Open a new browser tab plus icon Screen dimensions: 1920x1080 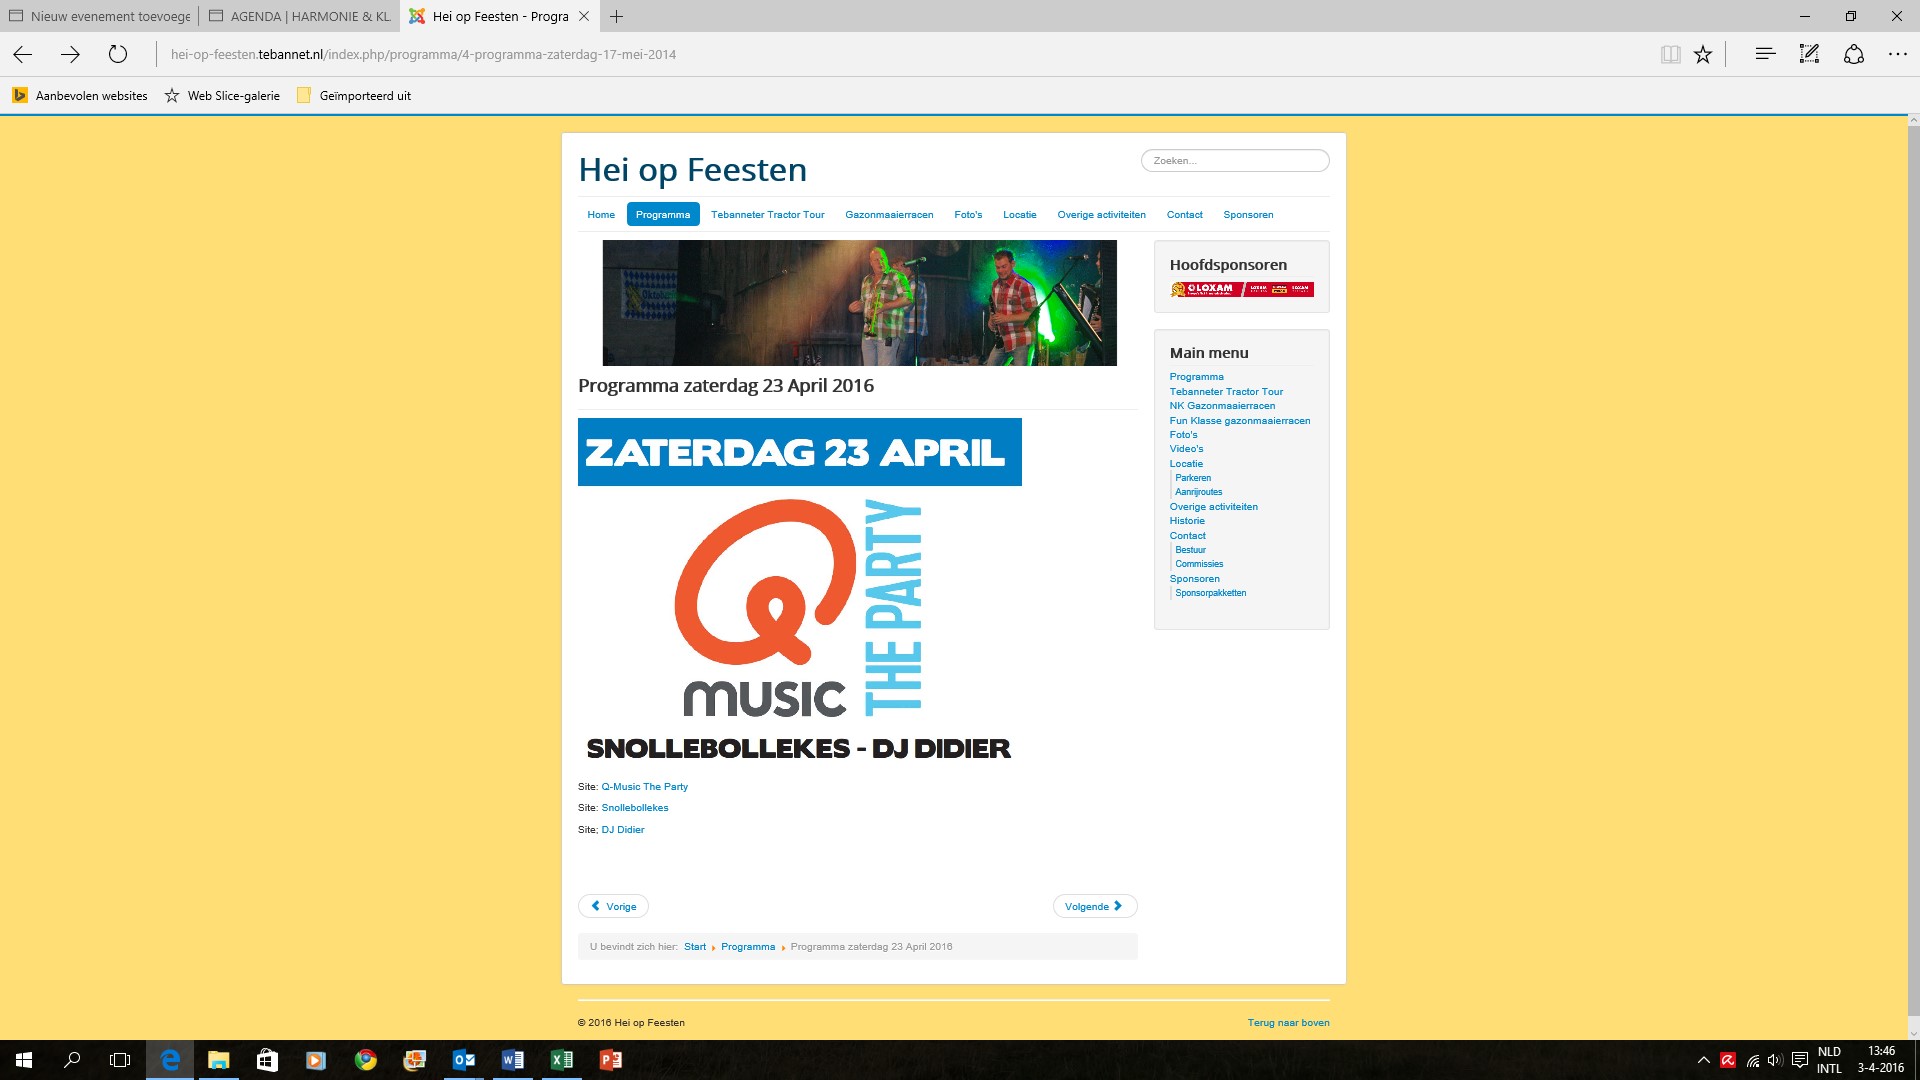617,16
